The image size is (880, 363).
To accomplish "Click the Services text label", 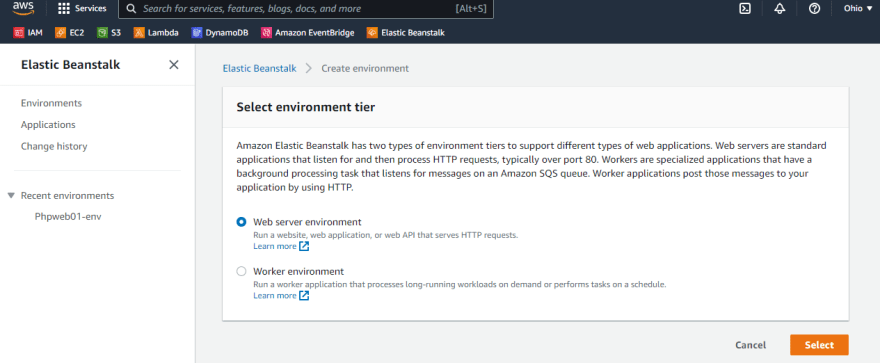I will 90,9.
